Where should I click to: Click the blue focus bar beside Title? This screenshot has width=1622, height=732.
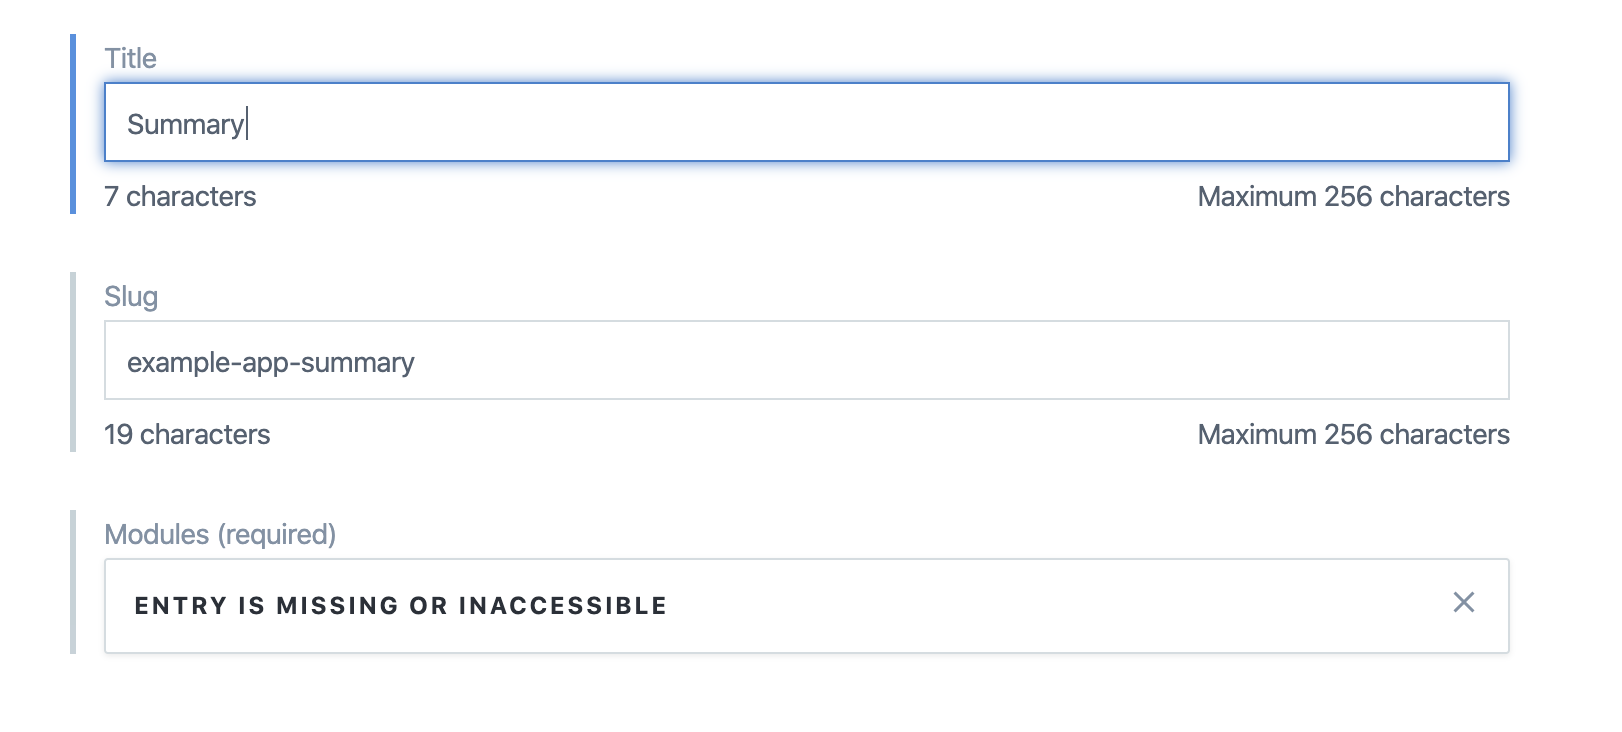(73, 124)
